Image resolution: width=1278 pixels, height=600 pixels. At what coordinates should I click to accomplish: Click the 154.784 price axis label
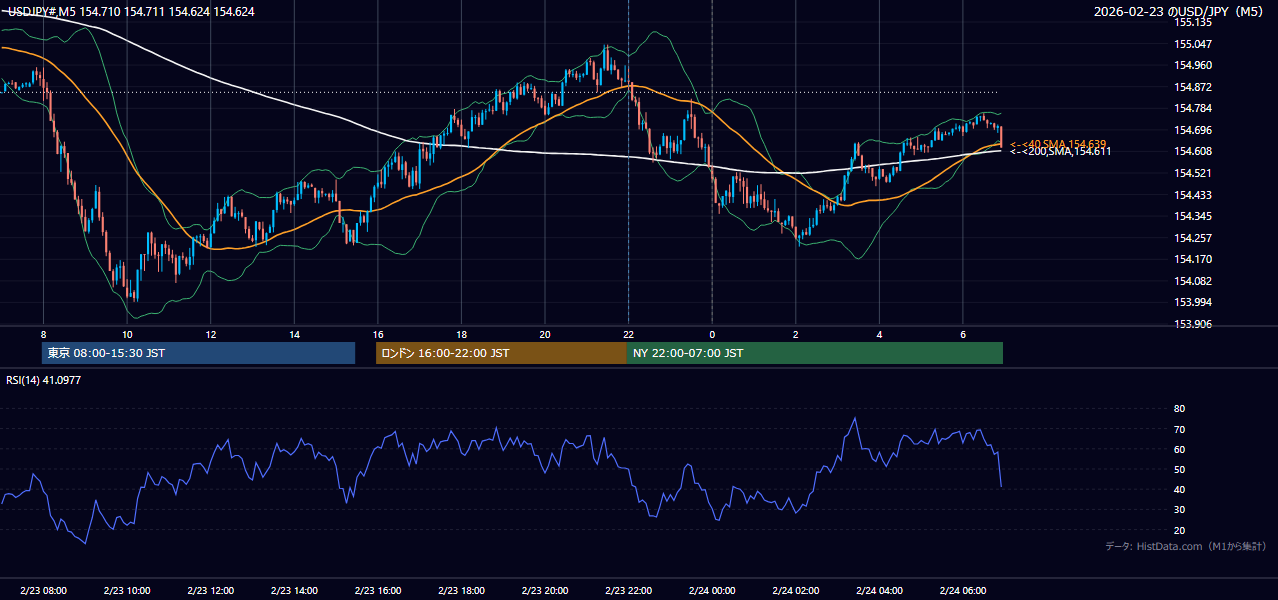tap(1192, 108)
